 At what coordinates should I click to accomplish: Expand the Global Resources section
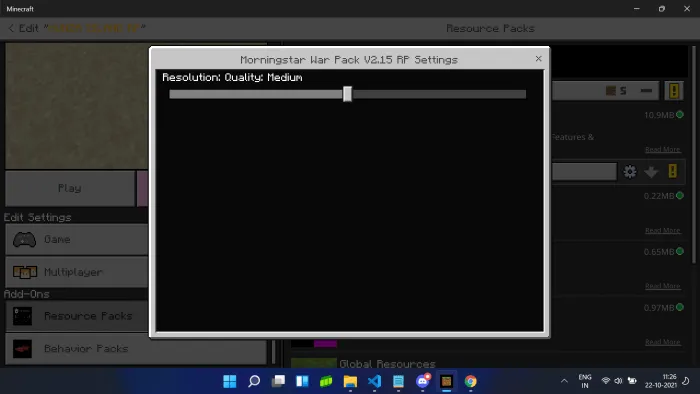pos(387,364)
